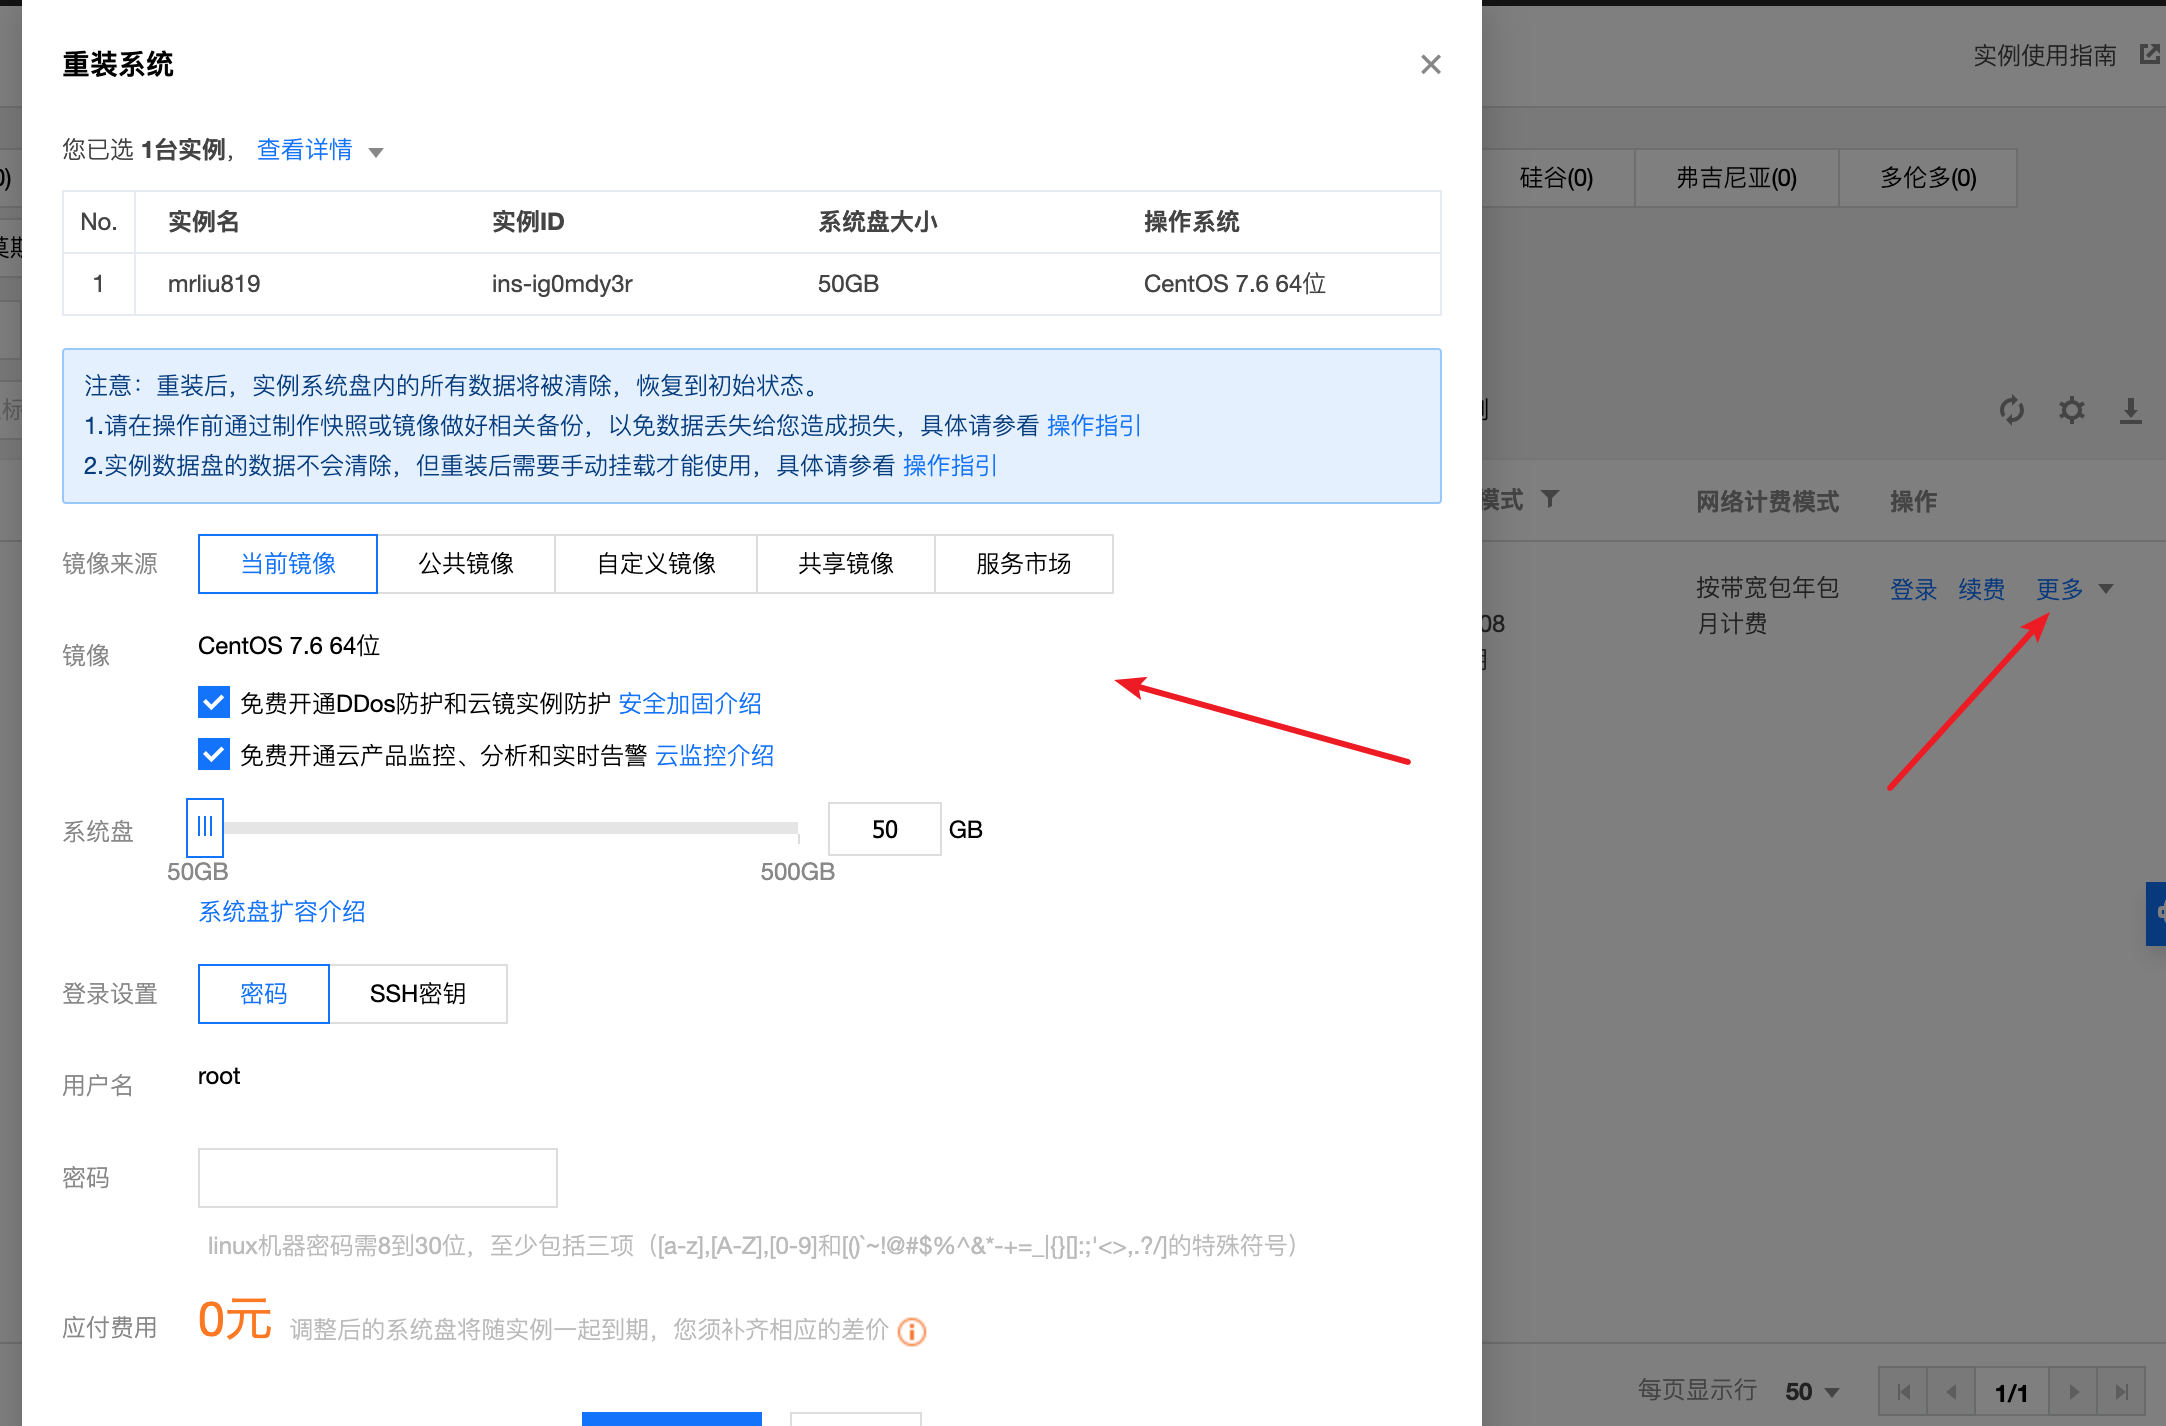The height and width of the screenshot is (1426, 2166).
Task: Click 登录 action for the instance
Action: (1913, 590)
